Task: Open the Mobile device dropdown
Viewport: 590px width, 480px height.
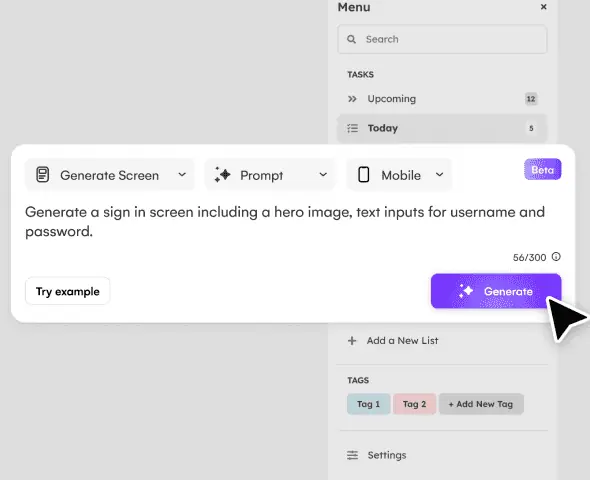Action: coord(399,175)
